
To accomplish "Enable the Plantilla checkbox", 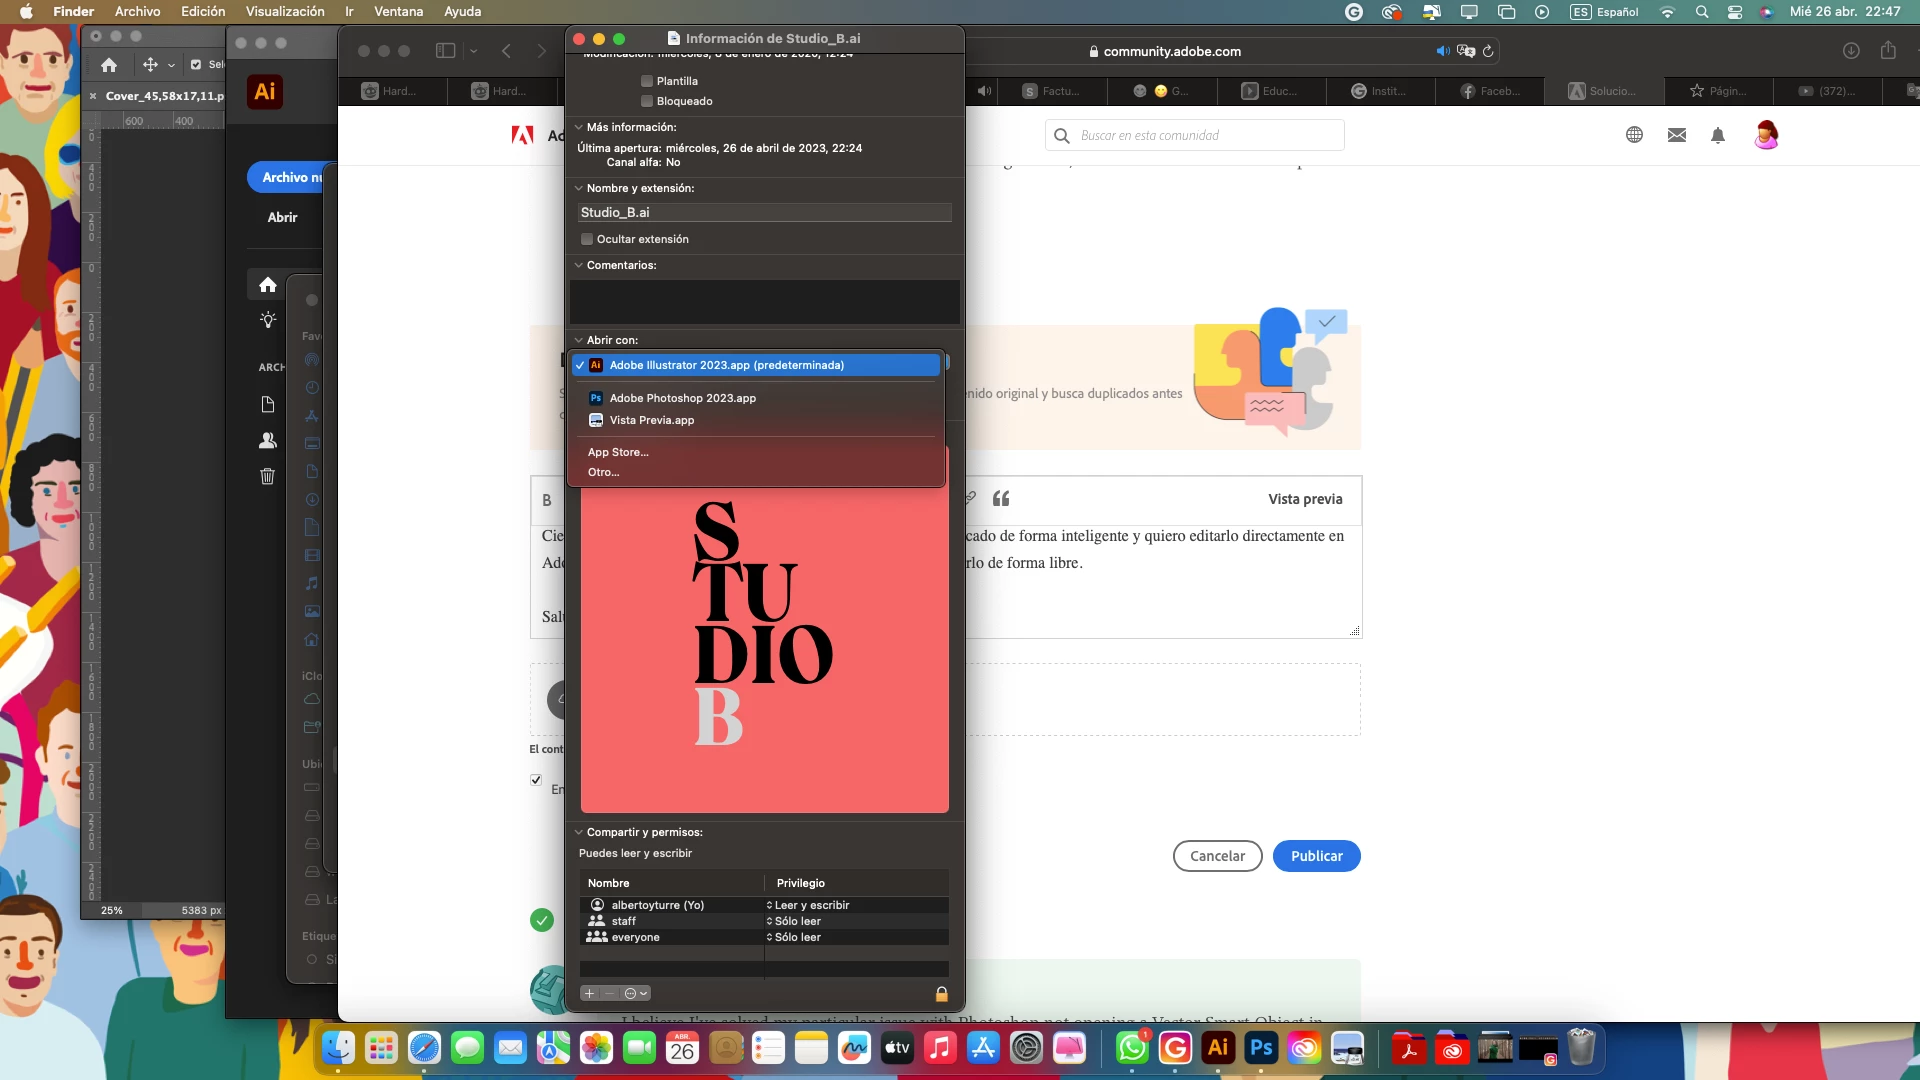I will pos(647,81).
